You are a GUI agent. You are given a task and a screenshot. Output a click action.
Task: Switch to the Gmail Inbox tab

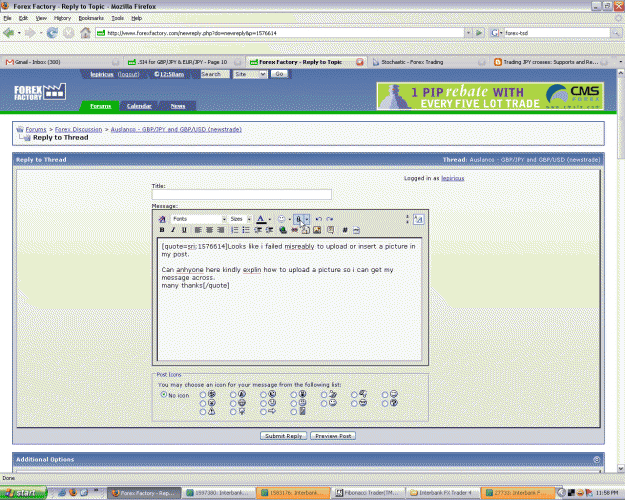(x=62, y=62)
